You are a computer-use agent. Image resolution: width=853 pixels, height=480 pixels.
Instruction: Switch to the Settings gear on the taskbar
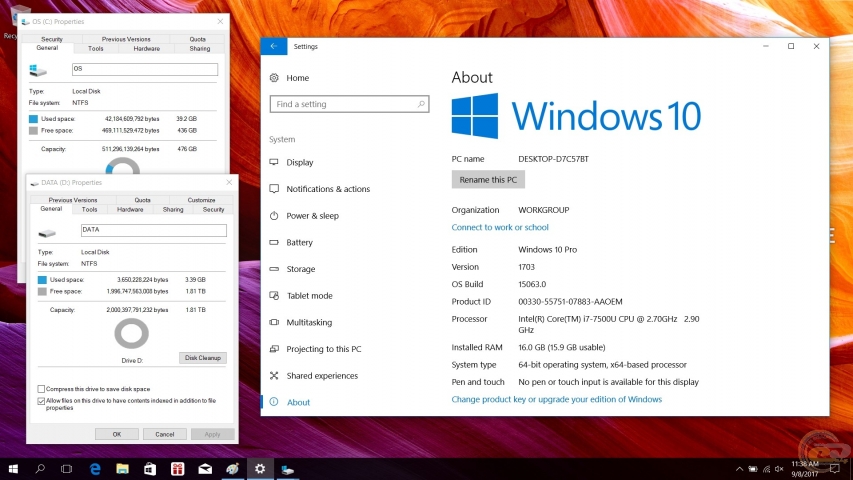tap(260, 469)
